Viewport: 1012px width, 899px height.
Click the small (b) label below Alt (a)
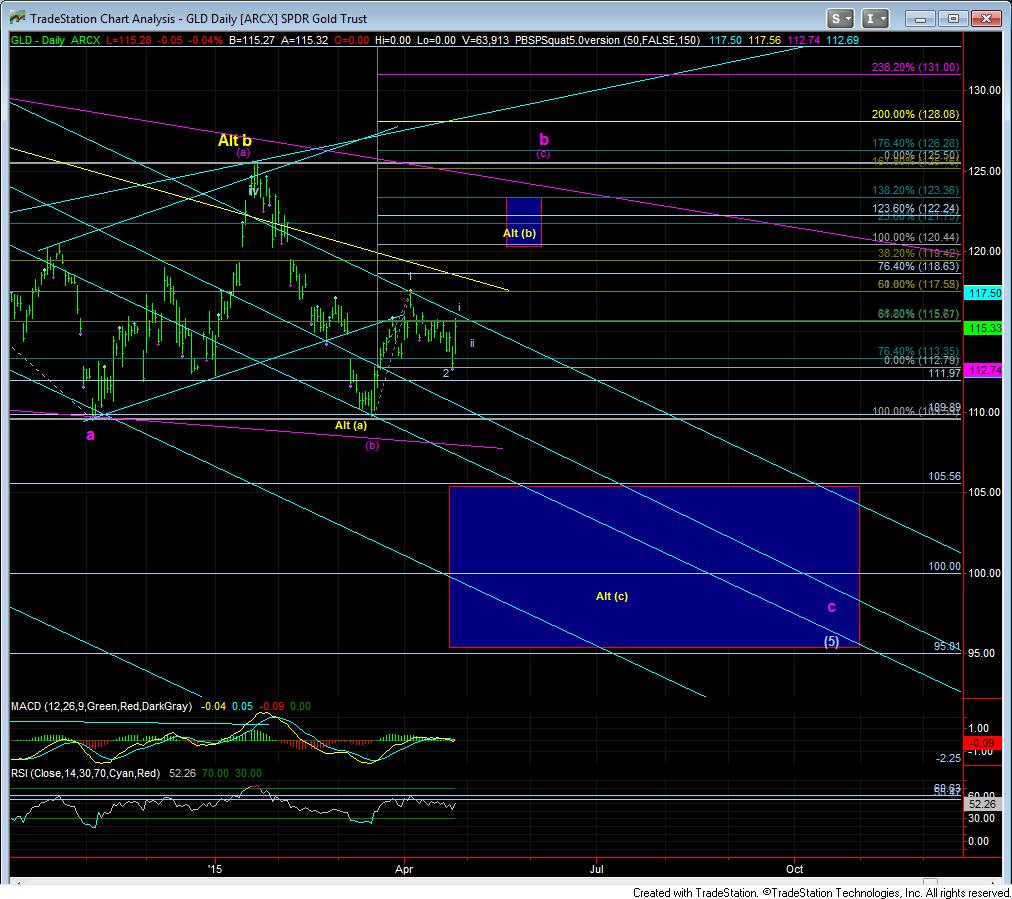point(372,445)
